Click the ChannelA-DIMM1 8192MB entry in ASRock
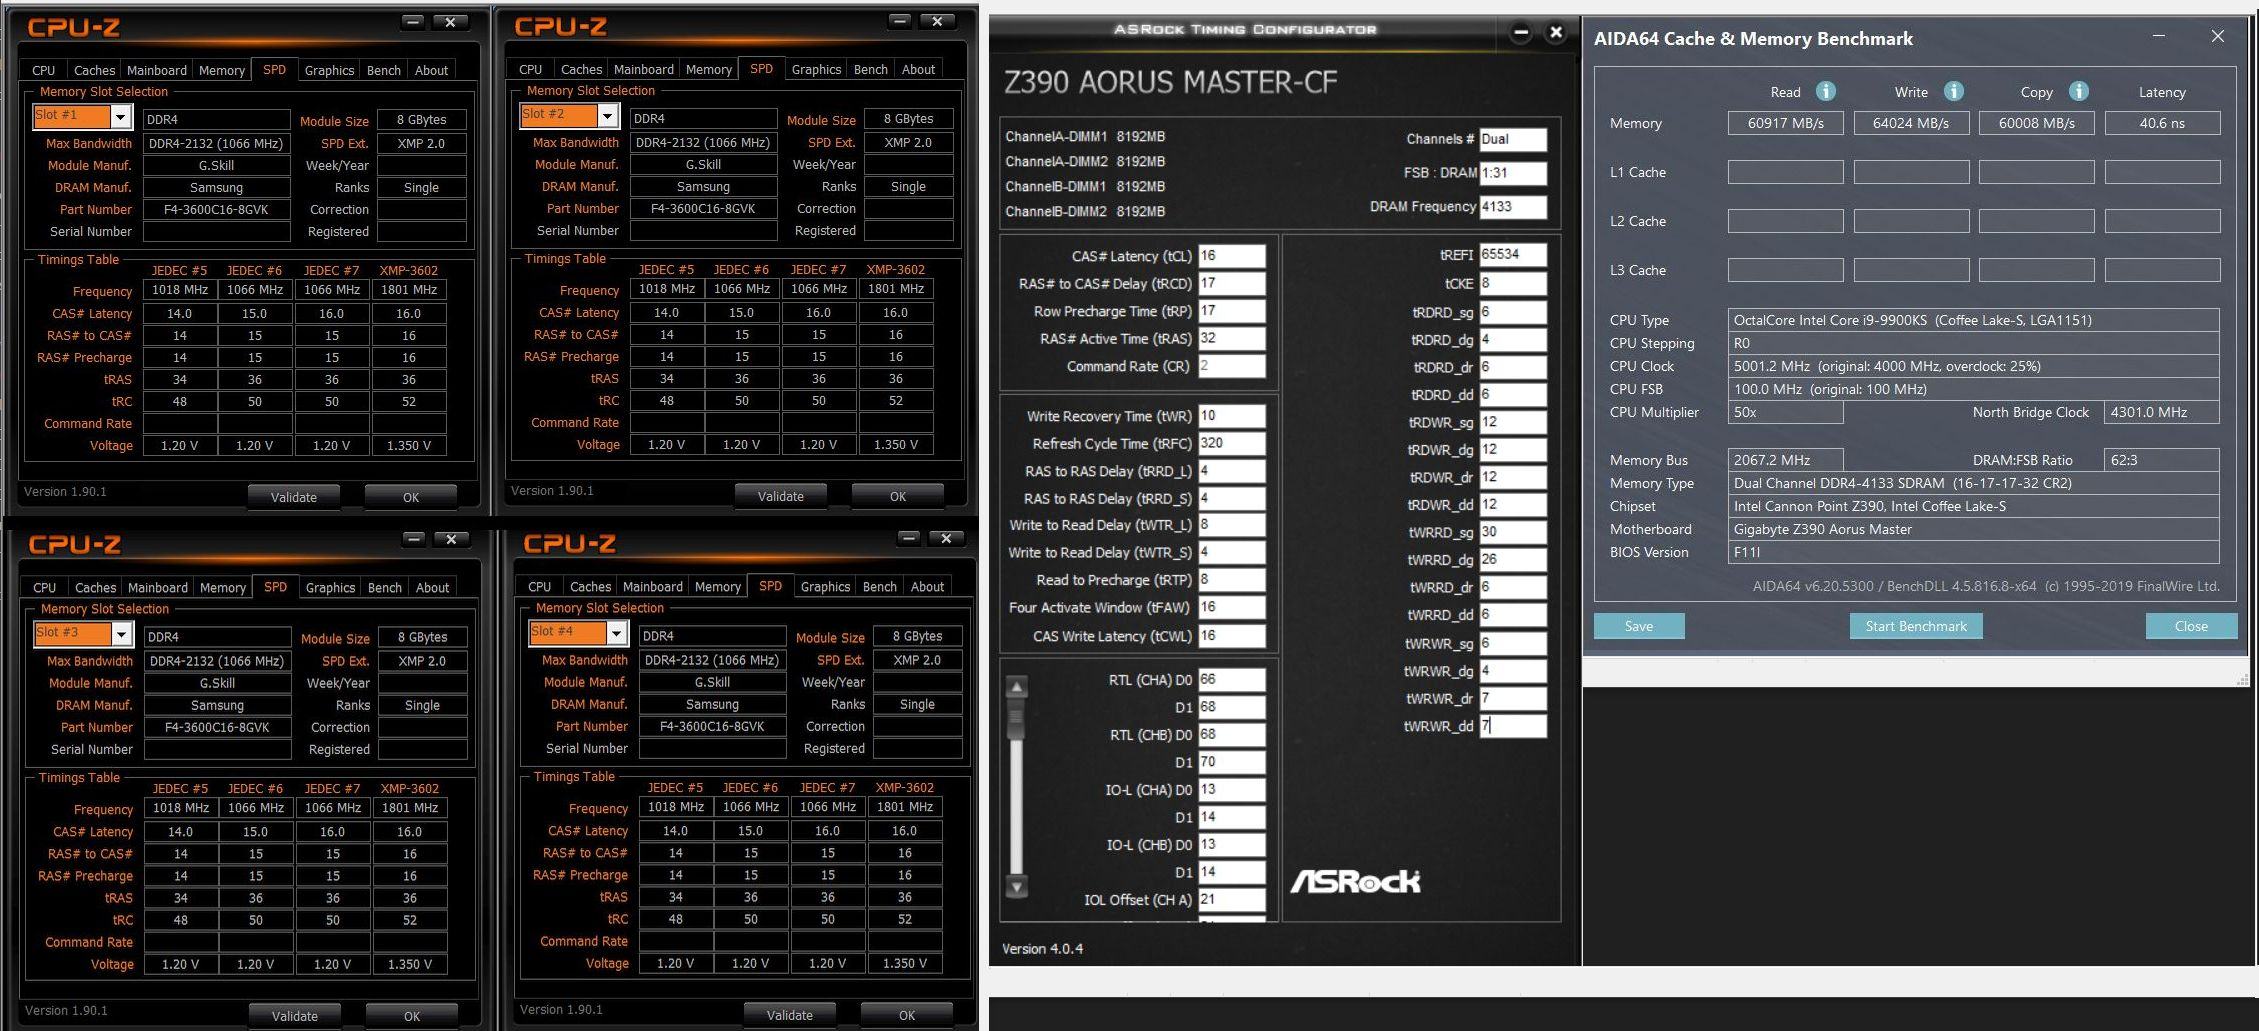The height and width of the screenshot is (1031, 2259). coord(1085,137)
